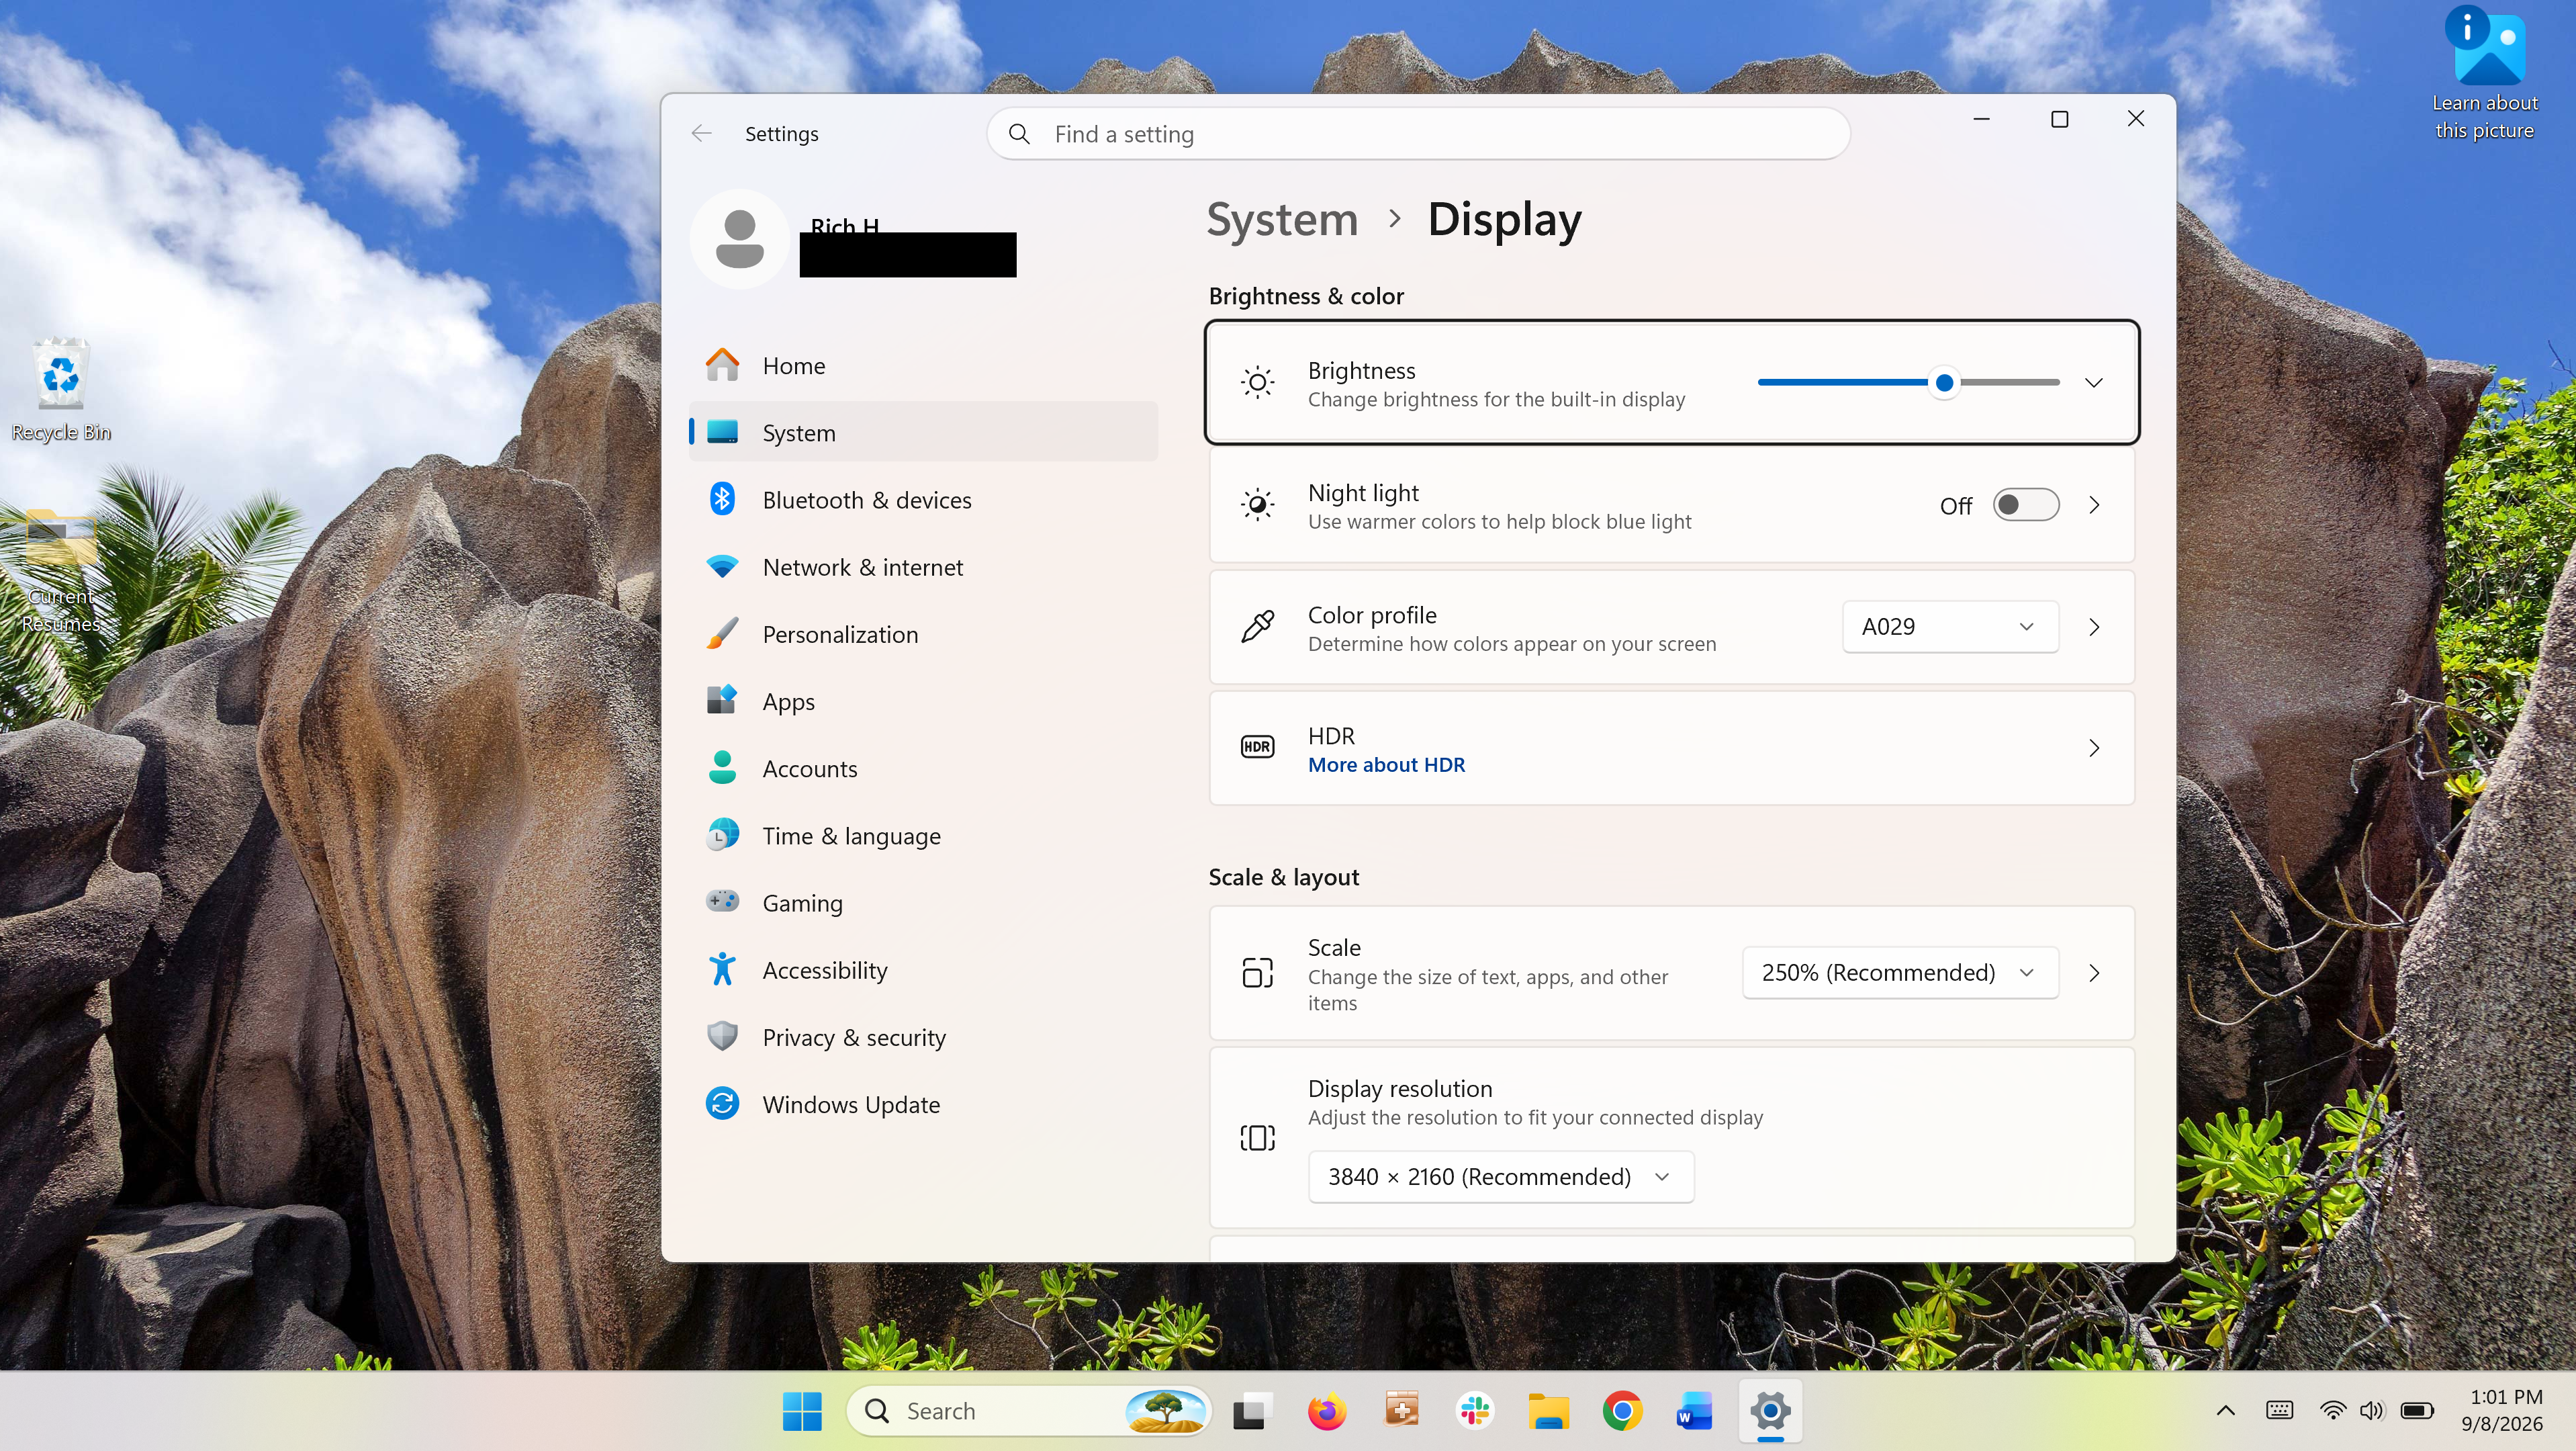Open the Windows Start menu

pos(802,1412)
